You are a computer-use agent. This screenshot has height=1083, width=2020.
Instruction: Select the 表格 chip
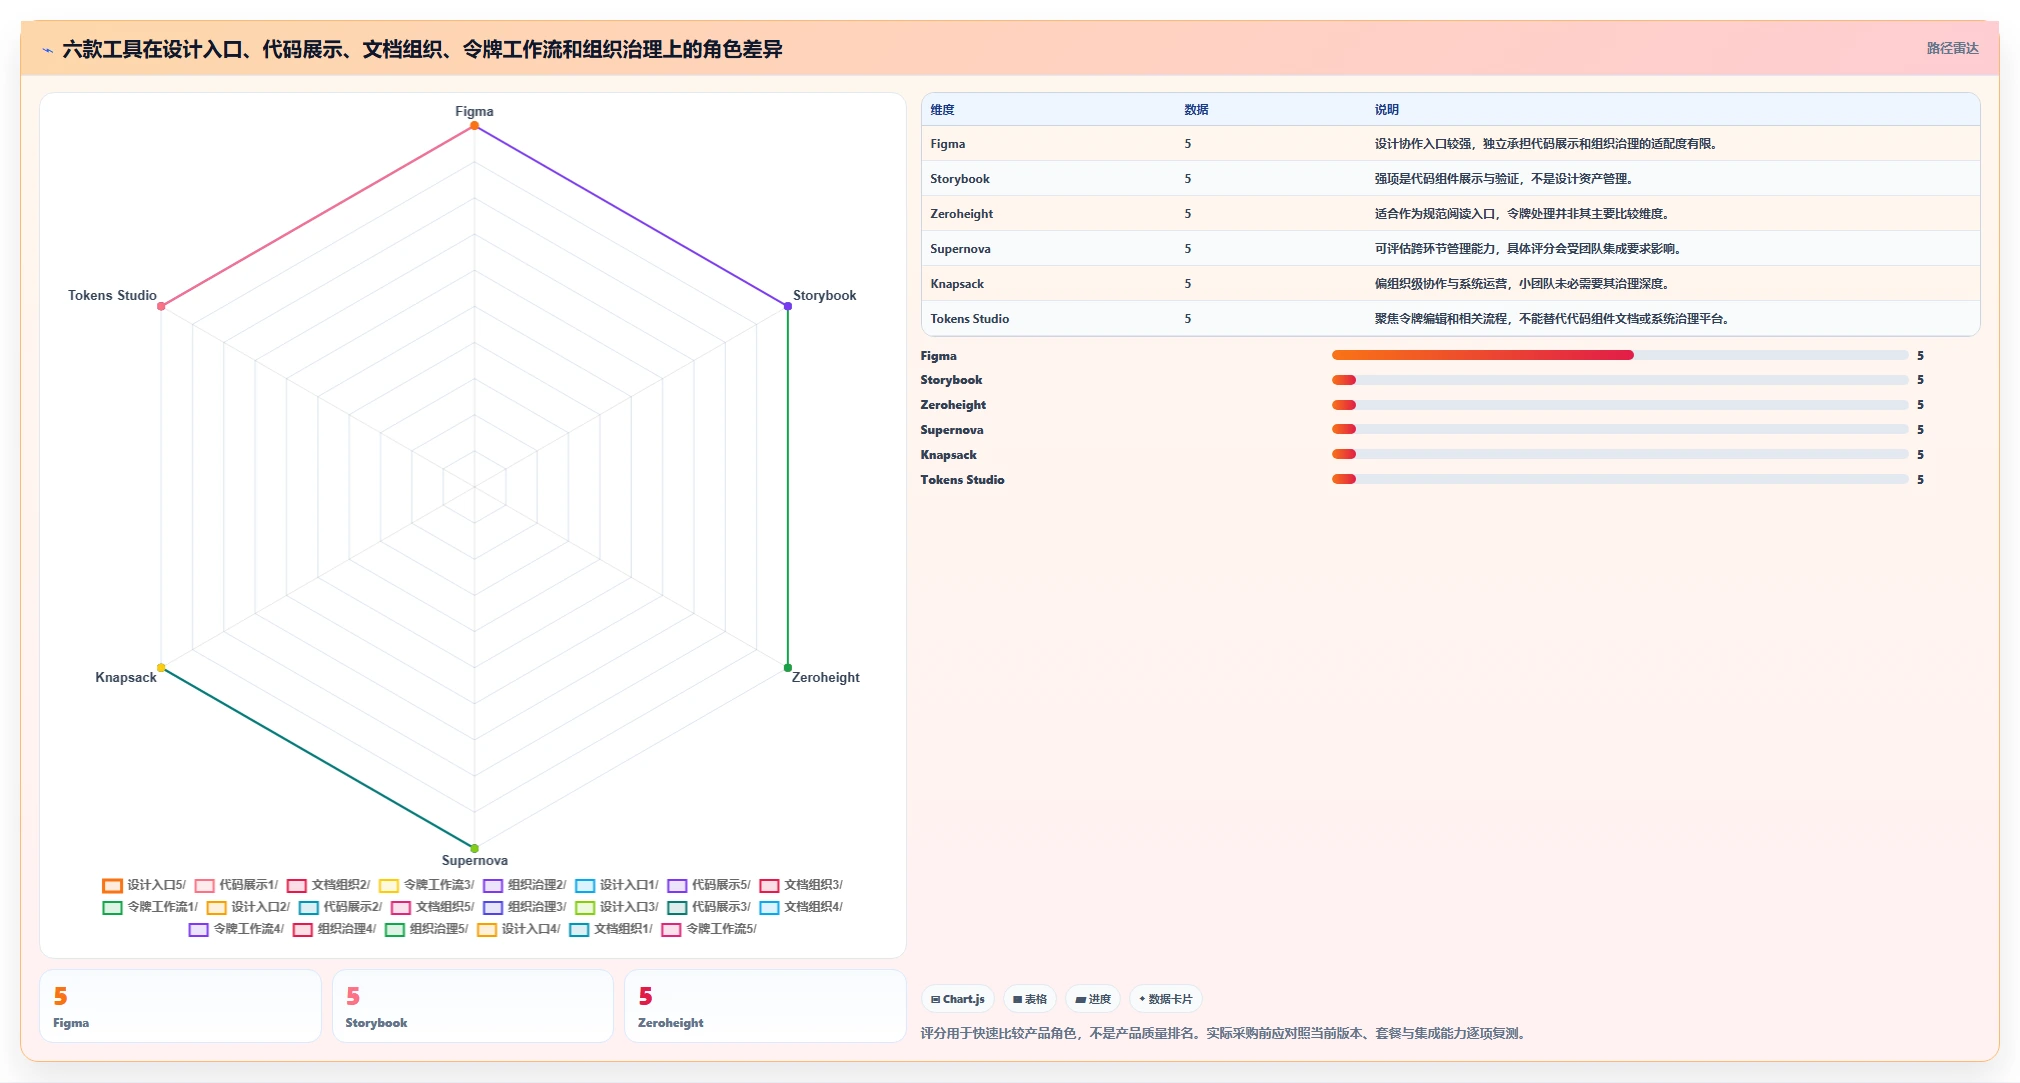1029,999
